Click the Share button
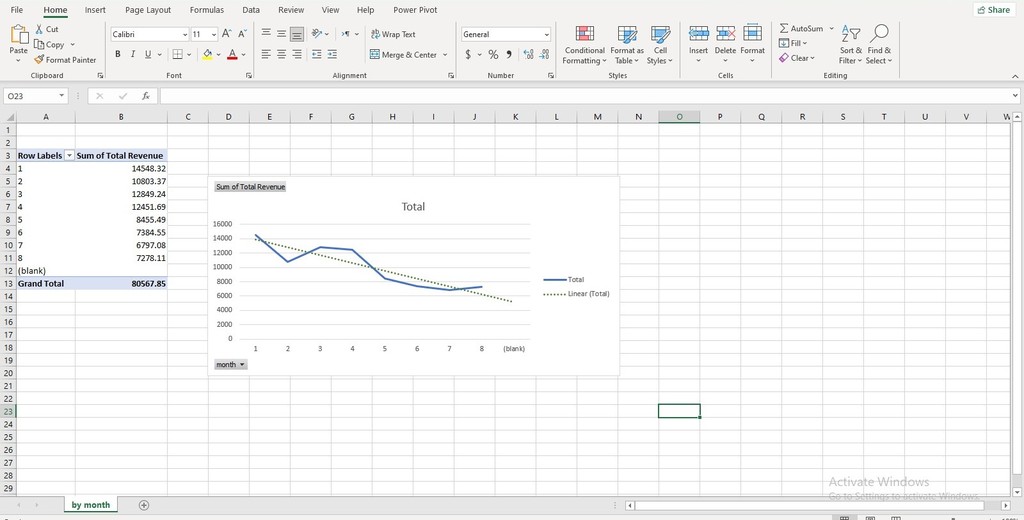 [x=995, y=10]
